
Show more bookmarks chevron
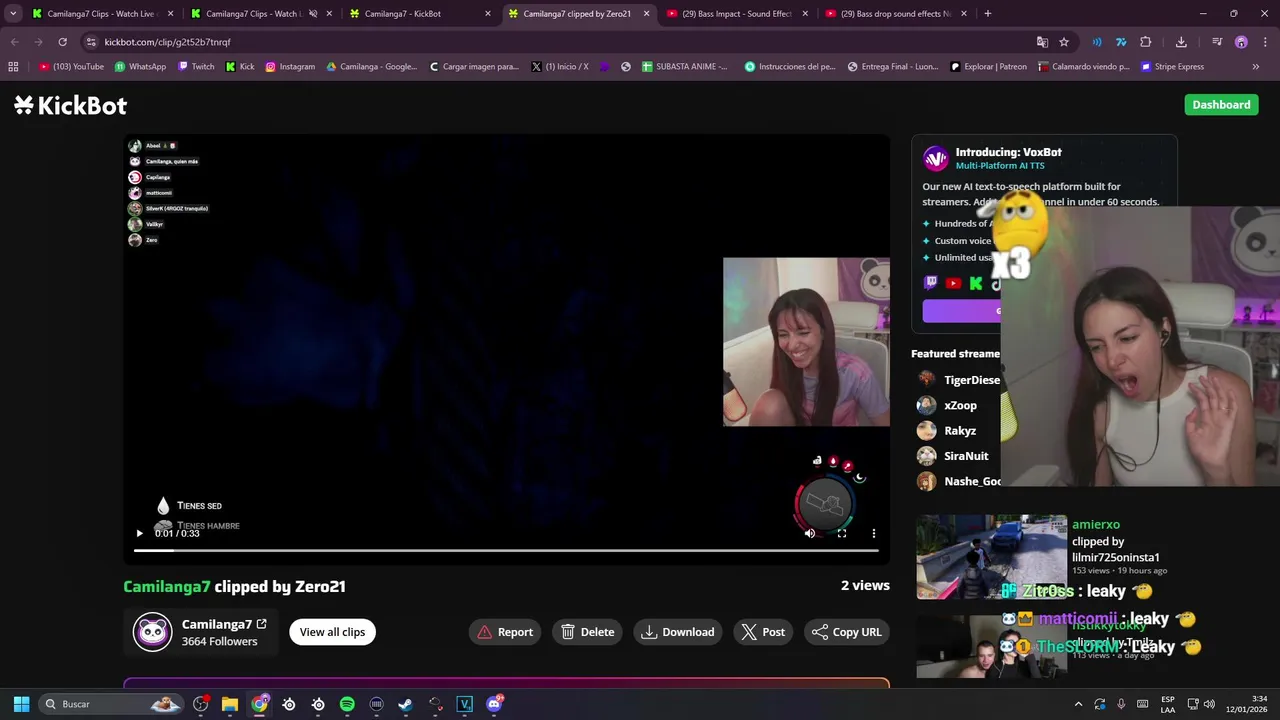coord(1256,67)
